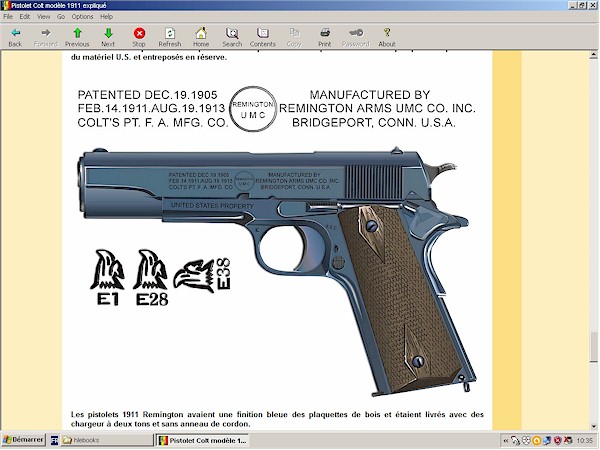Open the View menu
600x450 pixels.
pos(44,16)
